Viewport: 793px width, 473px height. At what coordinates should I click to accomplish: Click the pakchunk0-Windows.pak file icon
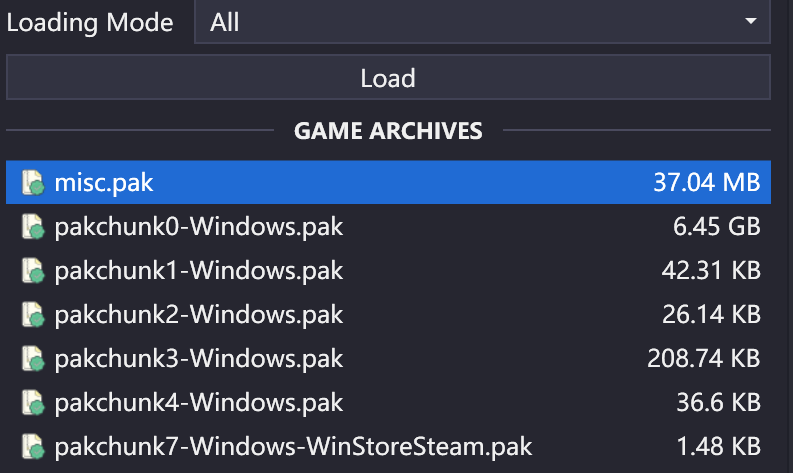pos(33,227)
